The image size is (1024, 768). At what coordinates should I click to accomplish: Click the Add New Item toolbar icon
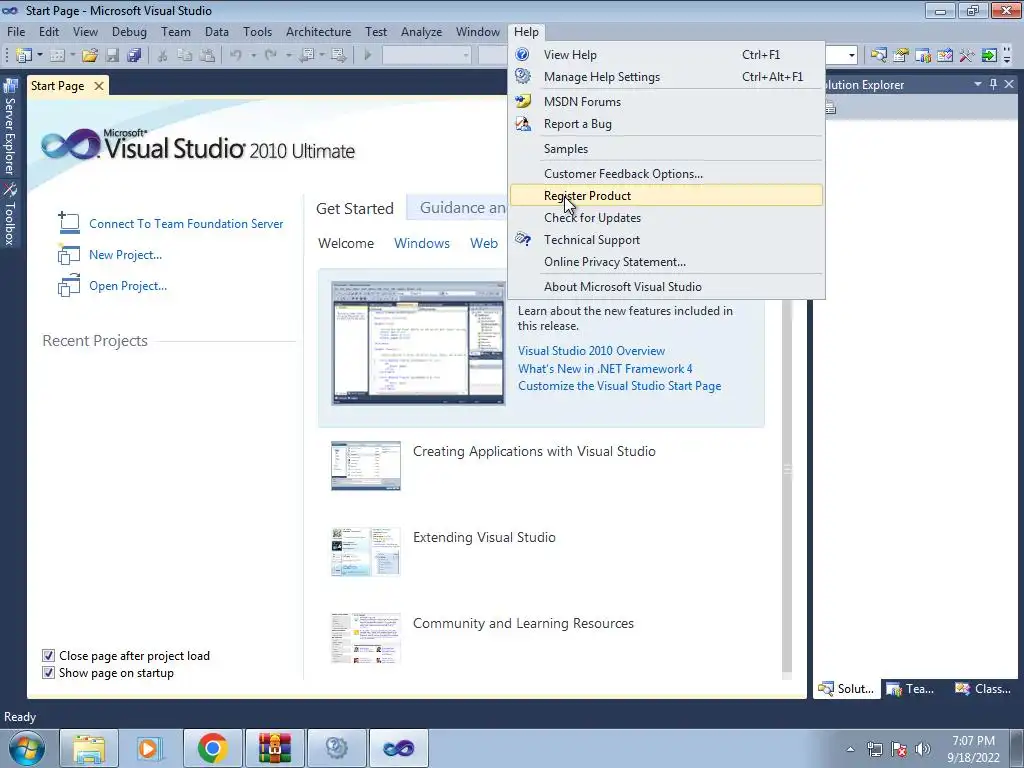point(57,56)
